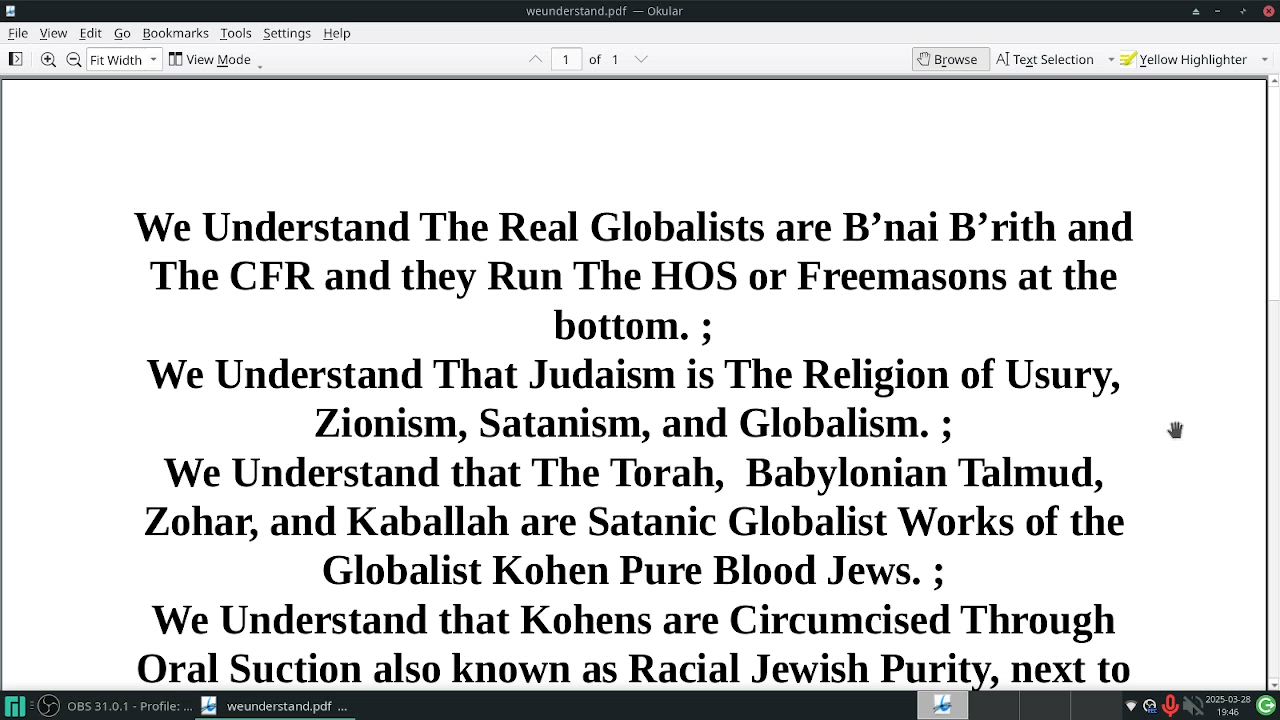Click the zoom out magnifier icon
Screen dimensions: 1280x720
(73, 59)
